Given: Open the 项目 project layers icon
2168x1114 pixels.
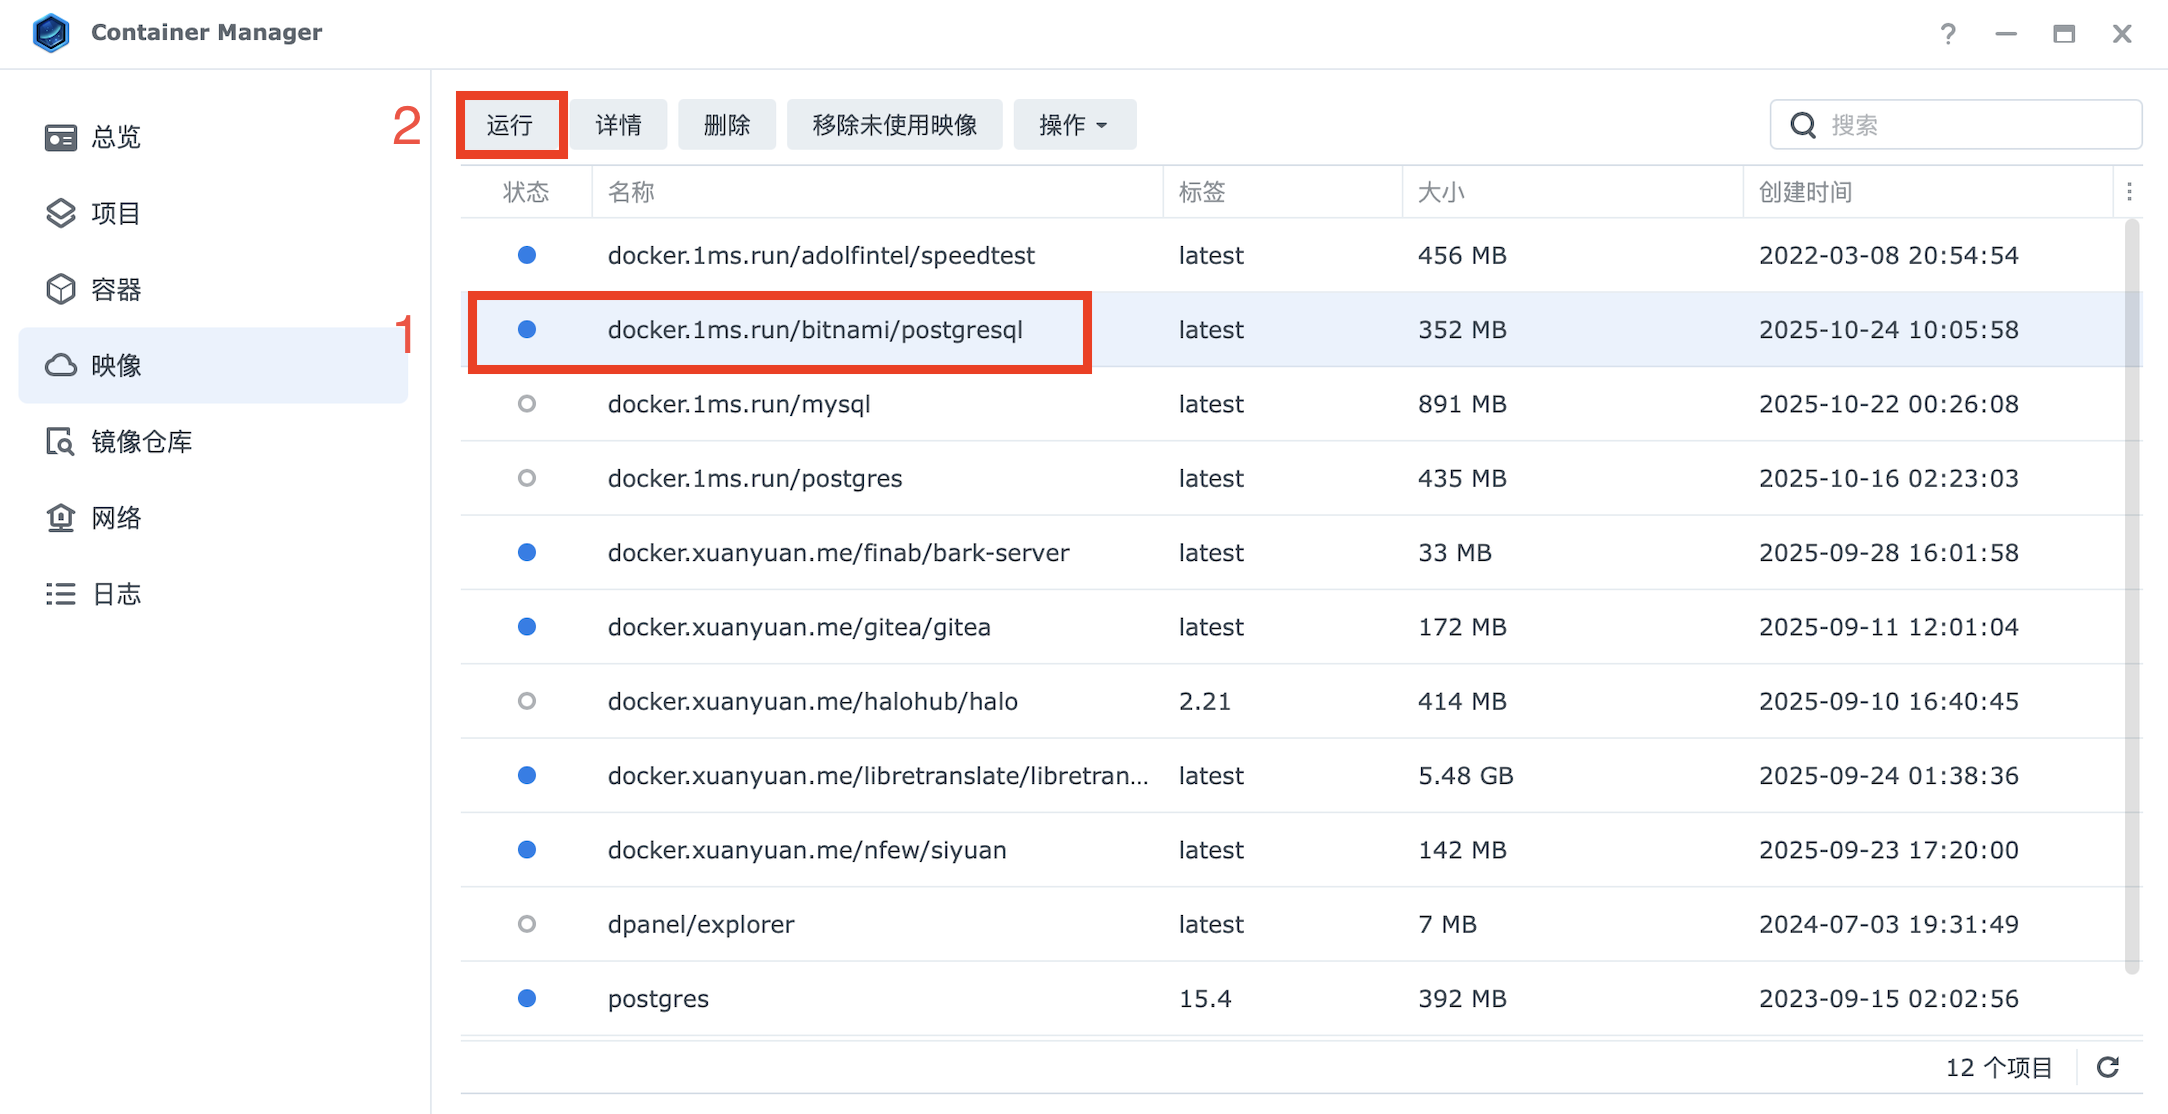Looking at the screenshot, I should pos(61,213).
